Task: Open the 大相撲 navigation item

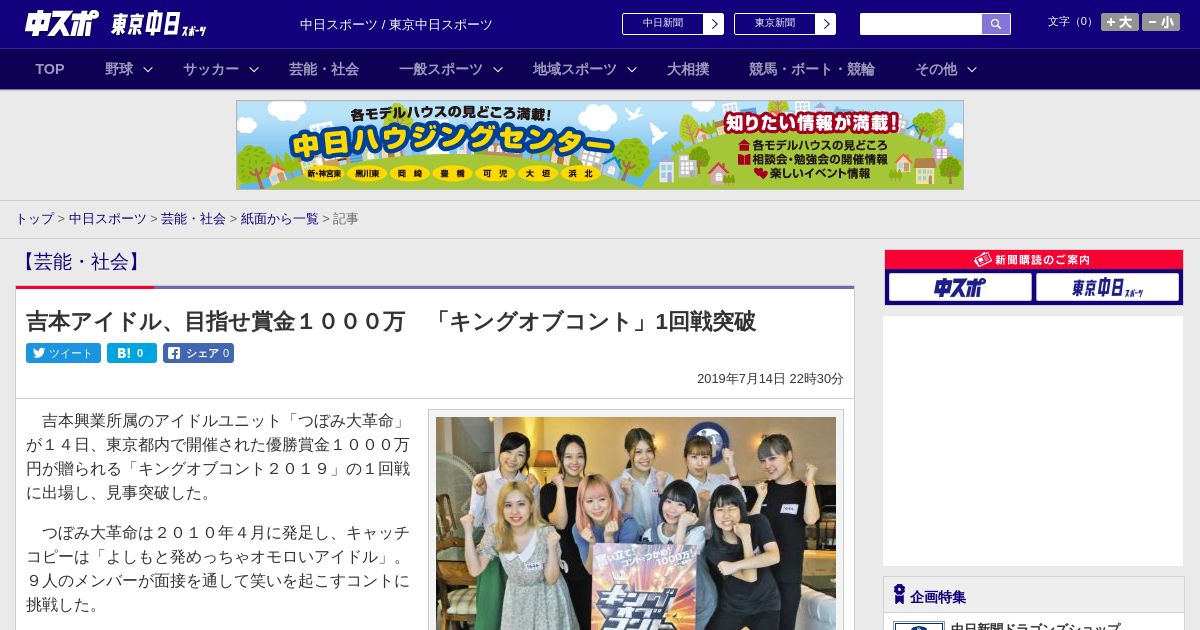Action: (x=688, y=69)
